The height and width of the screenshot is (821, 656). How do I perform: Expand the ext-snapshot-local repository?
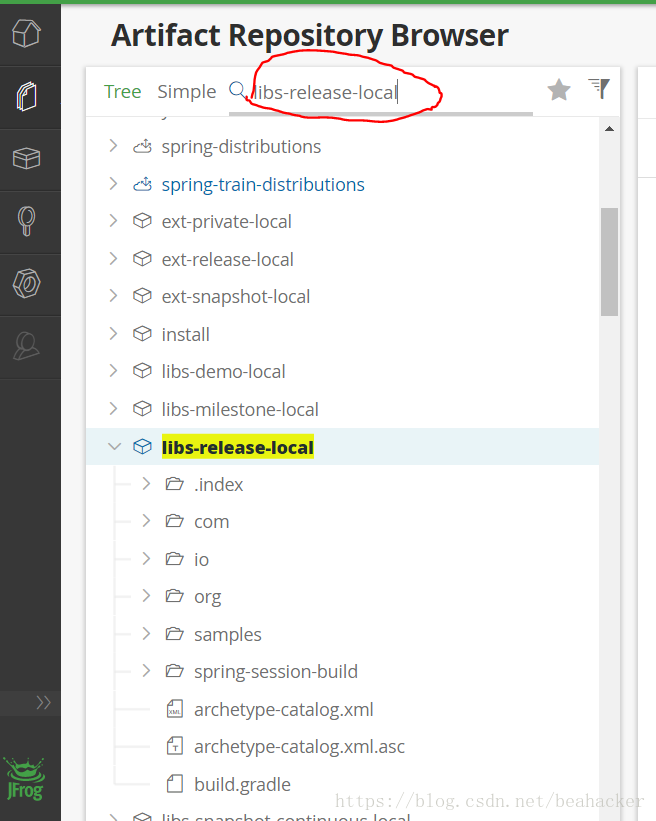(x=113, y=296)
